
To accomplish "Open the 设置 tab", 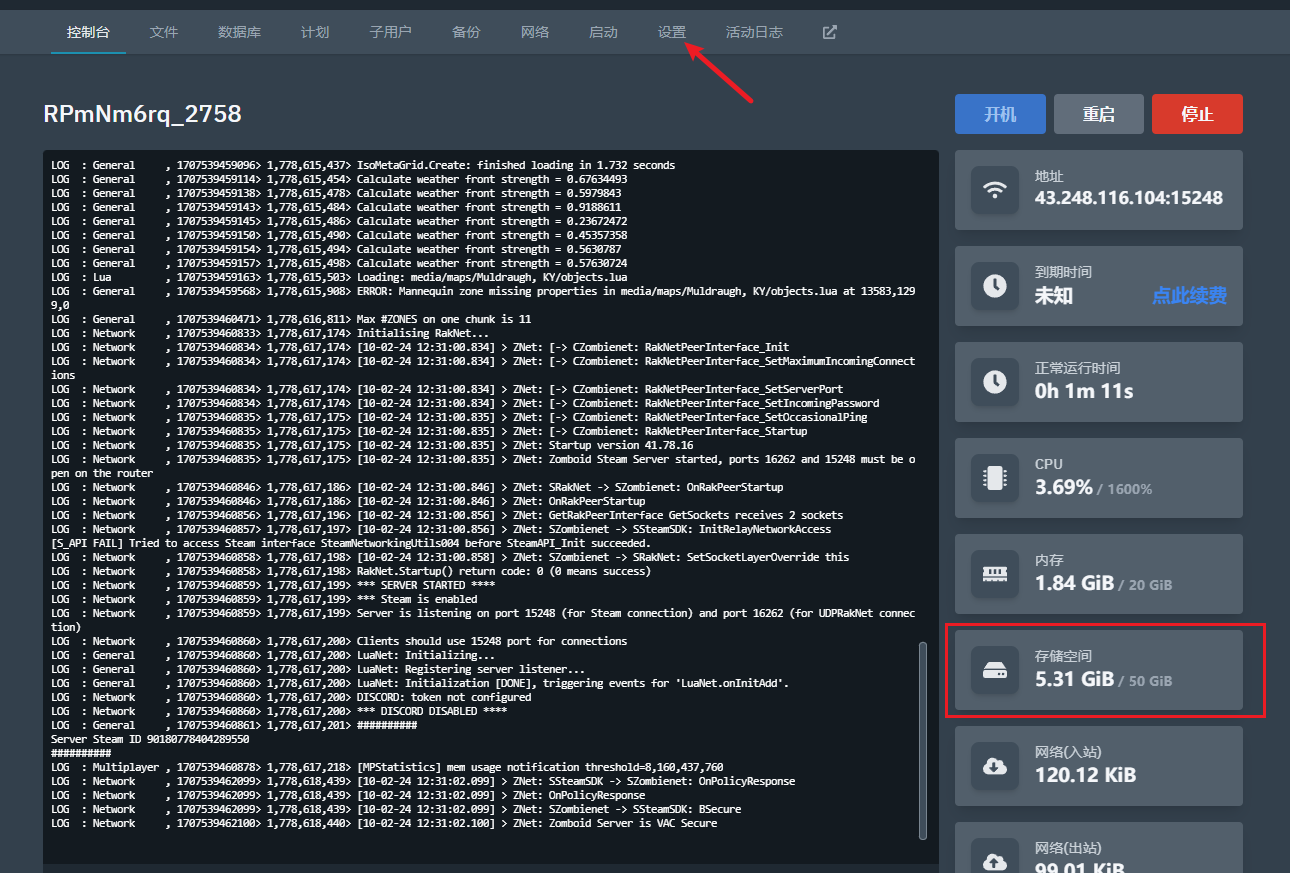I will 672,32.
